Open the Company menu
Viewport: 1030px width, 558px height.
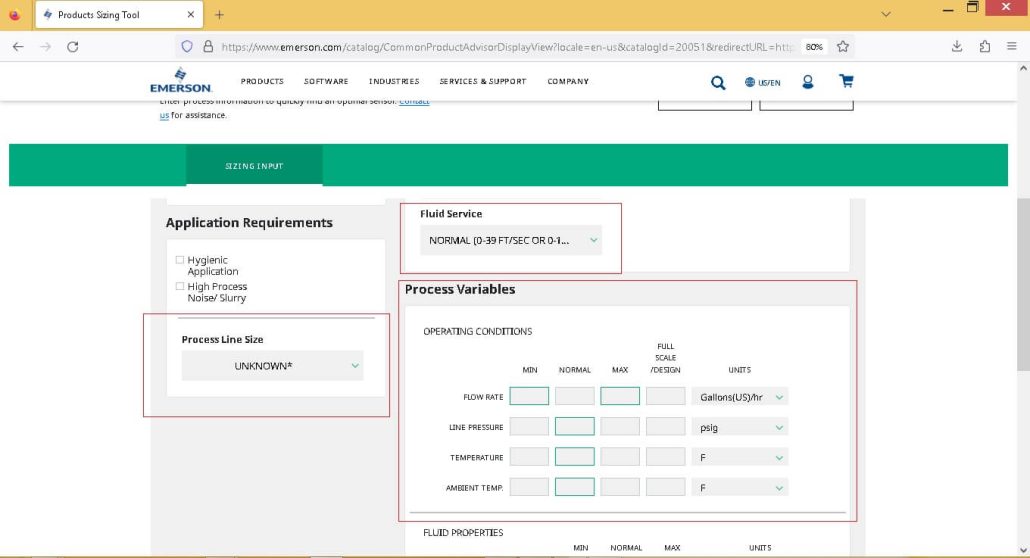(x=568, y=81)
